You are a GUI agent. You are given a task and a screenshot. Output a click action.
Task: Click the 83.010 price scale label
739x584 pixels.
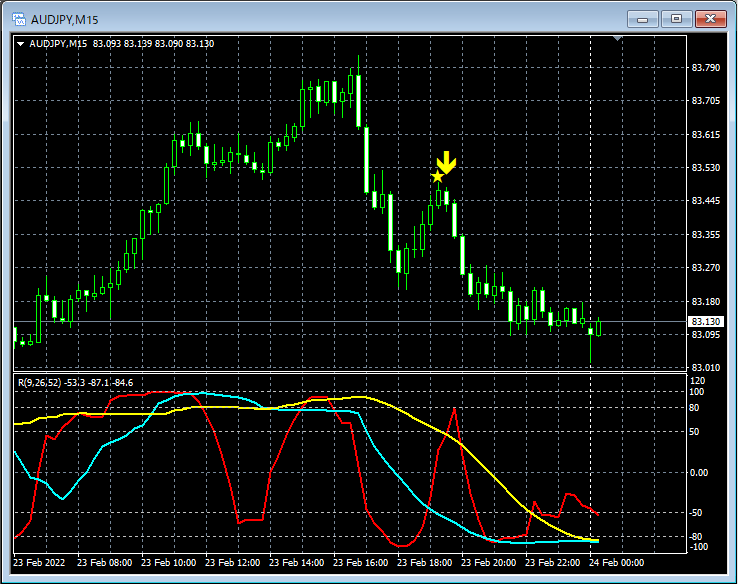tap(706, 368)
